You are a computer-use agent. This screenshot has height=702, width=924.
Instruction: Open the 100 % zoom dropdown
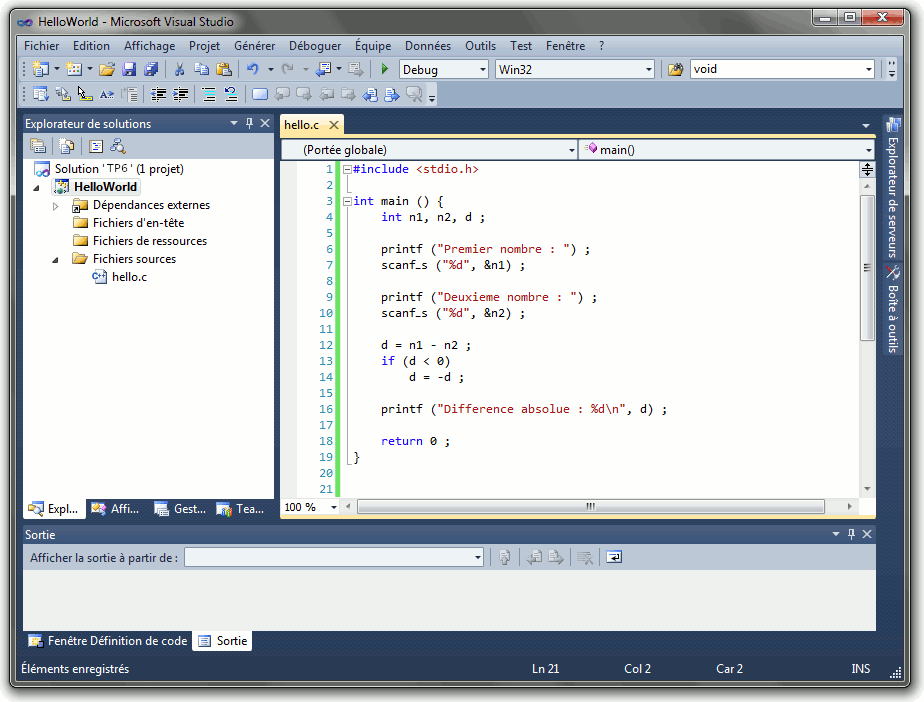(334, 507)
